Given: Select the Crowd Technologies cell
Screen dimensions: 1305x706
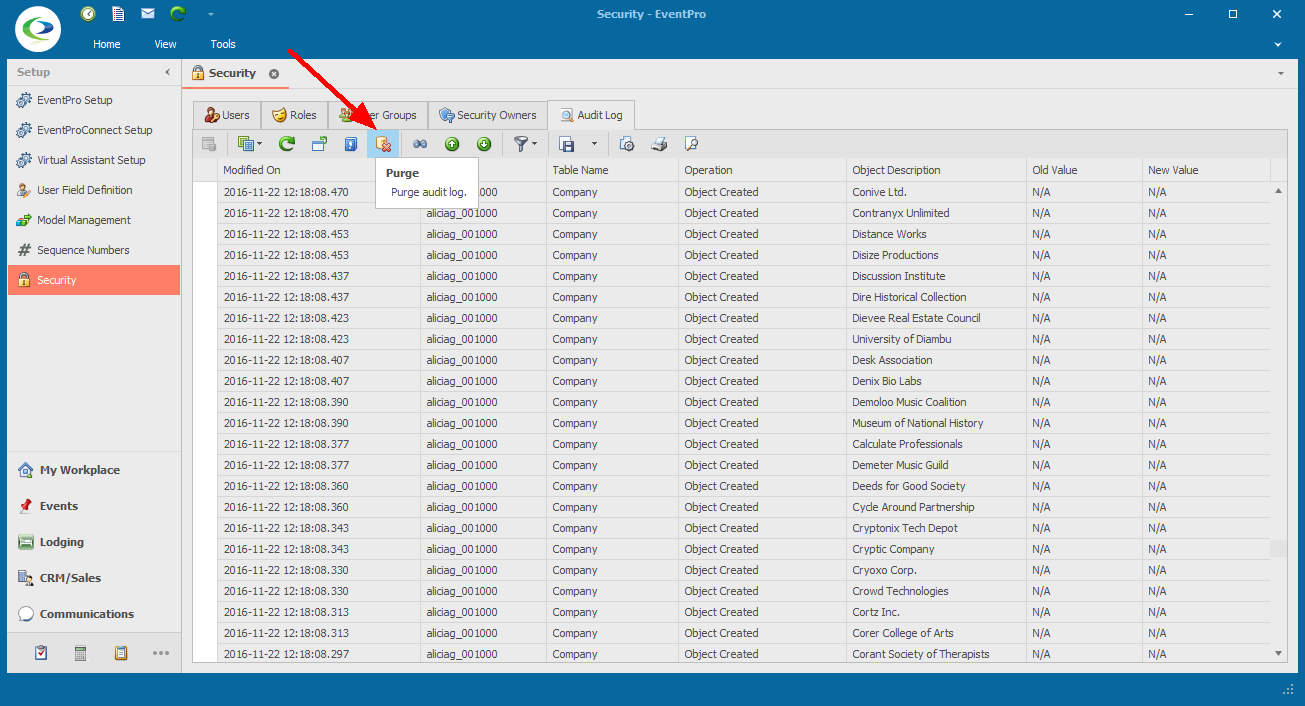Looking at the screenshot, I should (x=937, y=591).
